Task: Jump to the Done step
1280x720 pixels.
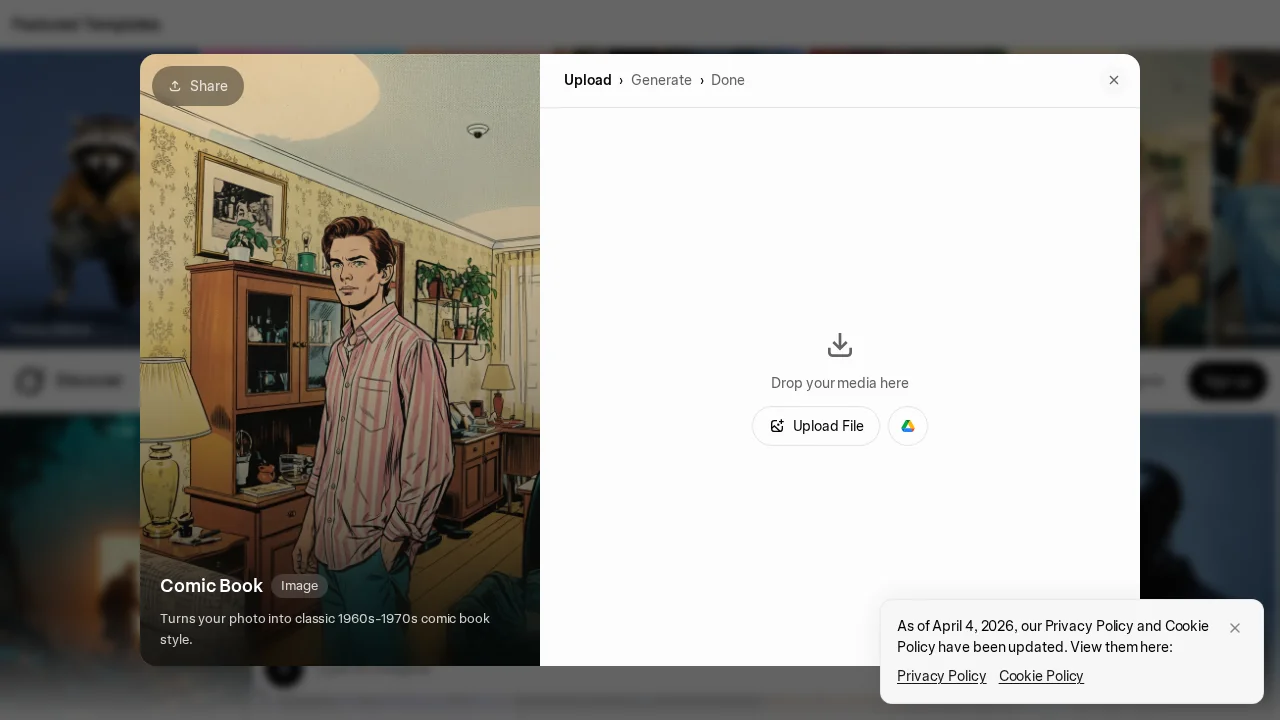Action: 728,80
